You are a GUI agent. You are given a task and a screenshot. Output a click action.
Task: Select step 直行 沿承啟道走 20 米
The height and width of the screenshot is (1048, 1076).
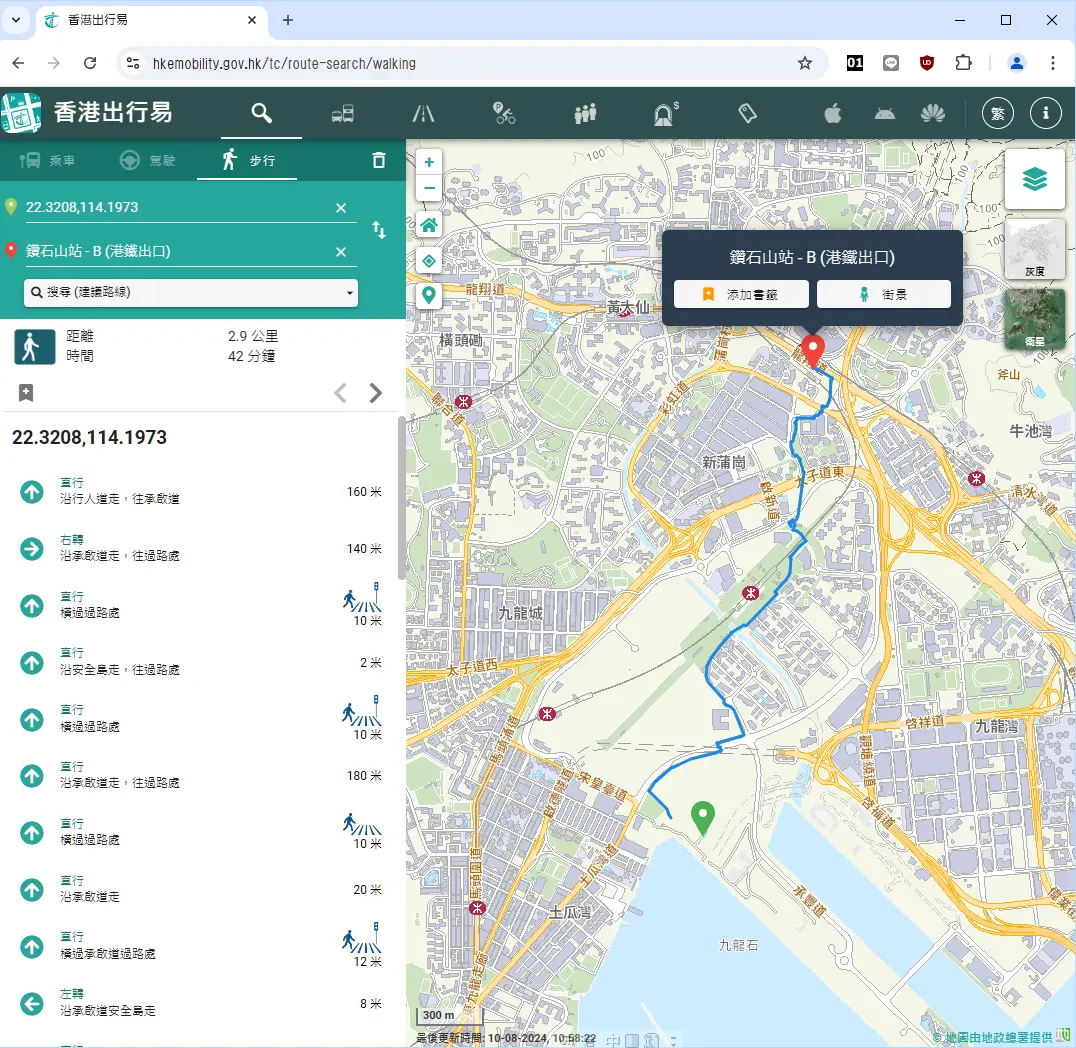(x=199, y=889)
